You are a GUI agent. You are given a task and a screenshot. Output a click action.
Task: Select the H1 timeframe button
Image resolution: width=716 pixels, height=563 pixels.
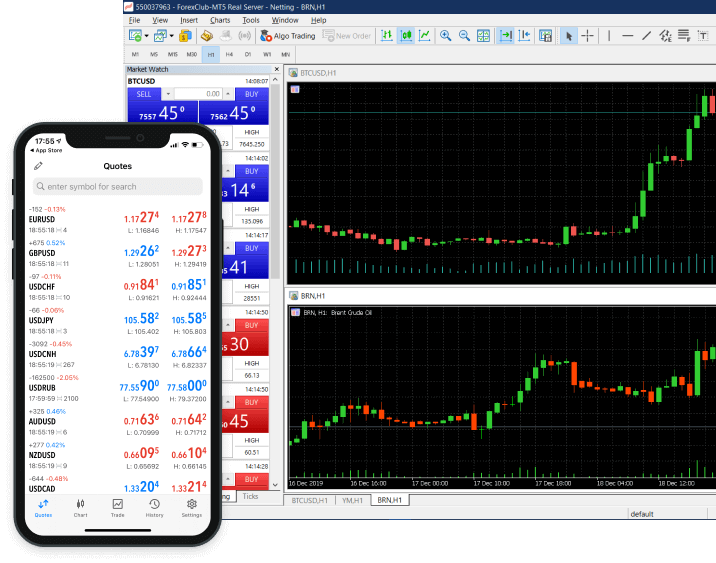coord(211,54)
